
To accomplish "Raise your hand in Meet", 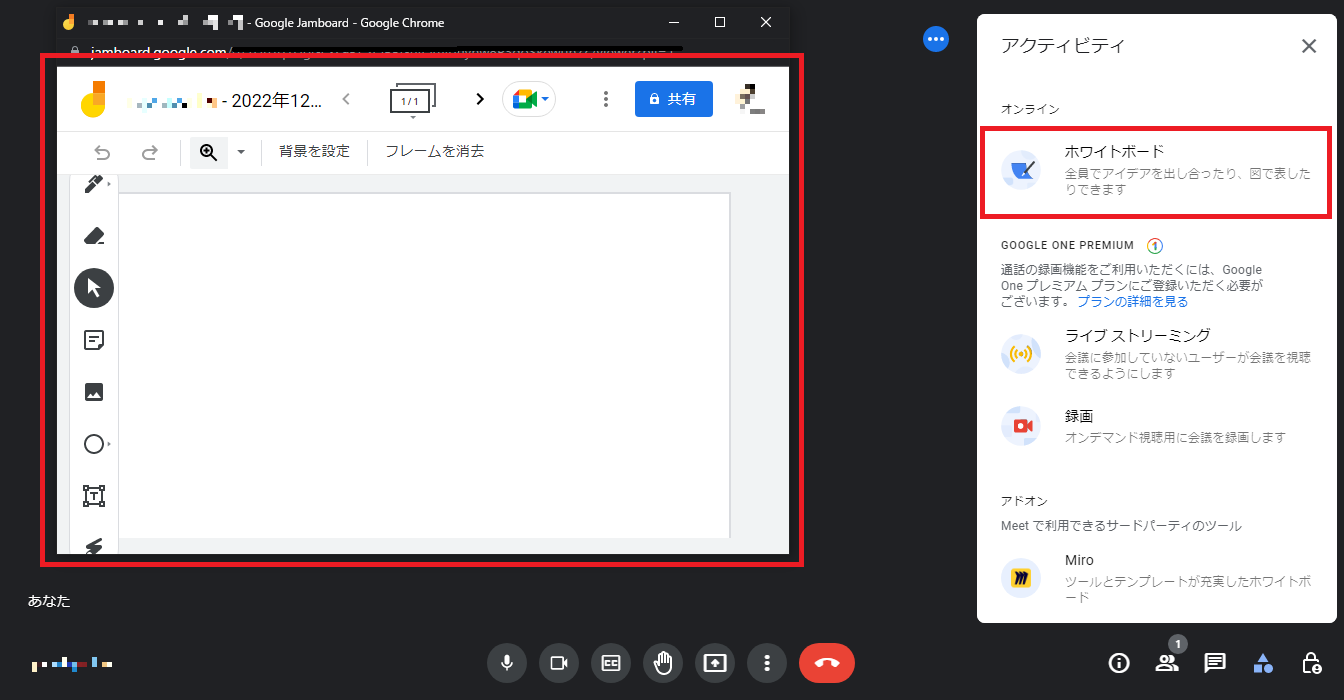I will tap(663, 662).
